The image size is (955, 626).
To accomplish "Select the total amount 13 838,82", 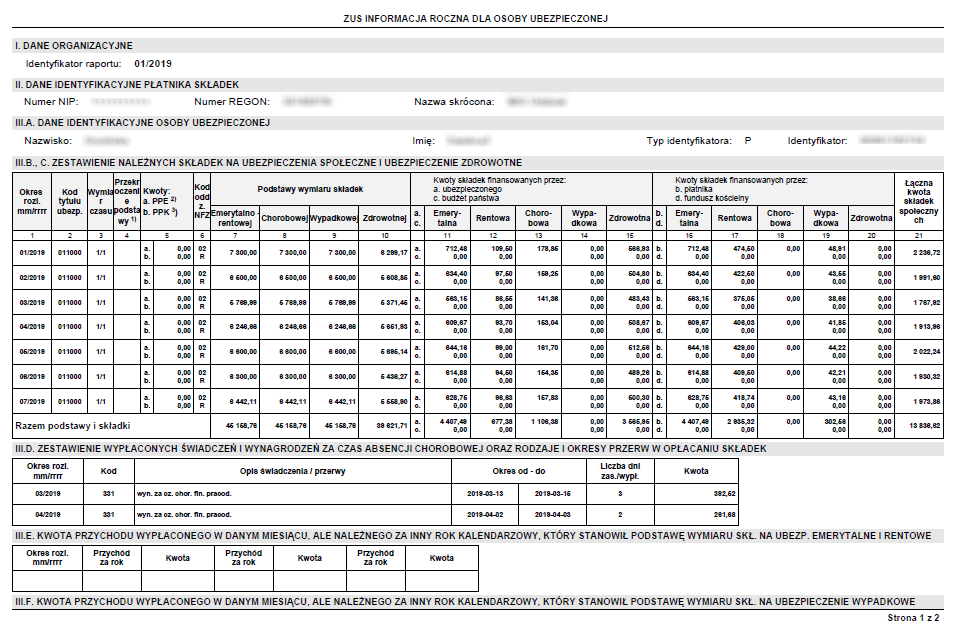I will click(x=925, y=426).
